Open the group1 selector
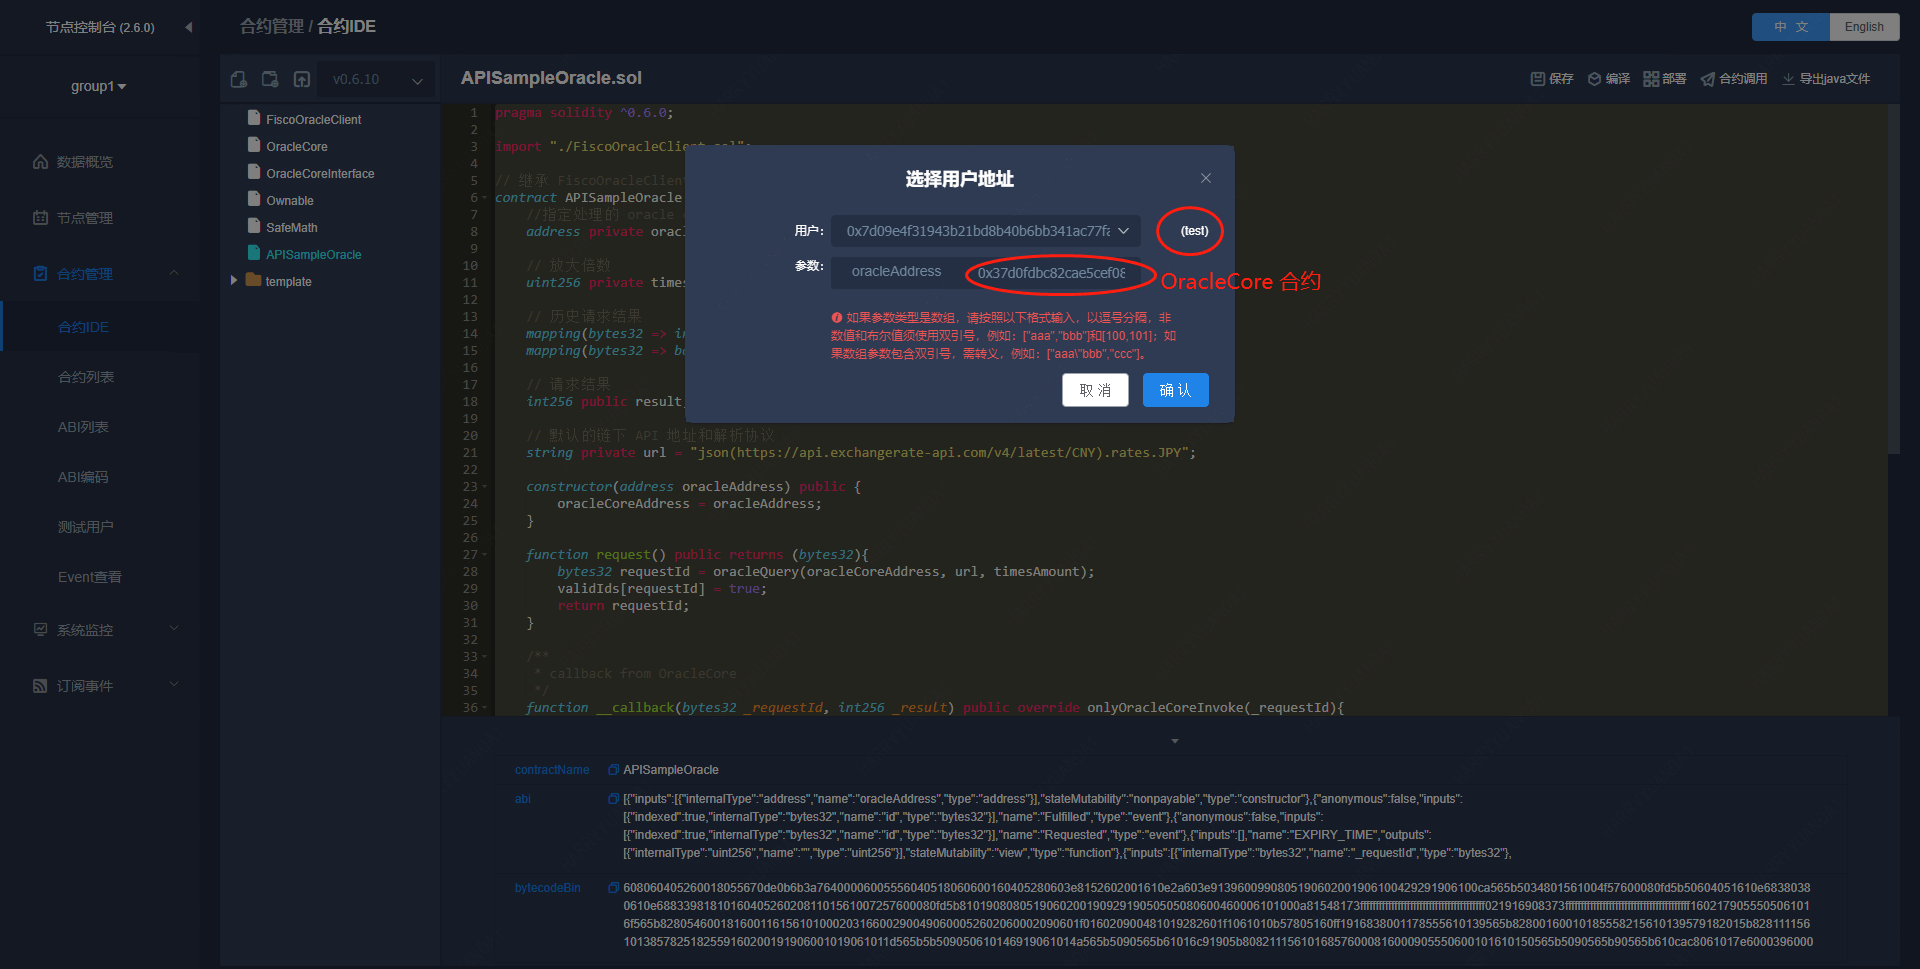Screen dimensions: 1920x969 tap(98, 86)
